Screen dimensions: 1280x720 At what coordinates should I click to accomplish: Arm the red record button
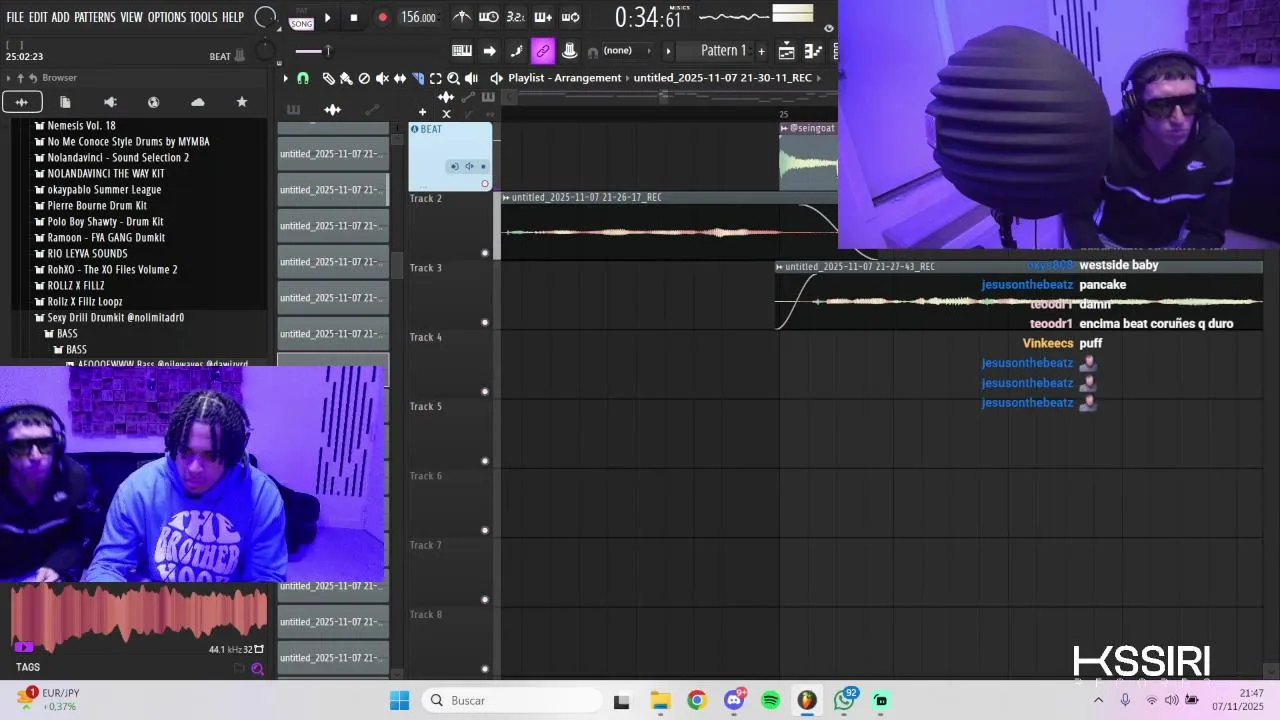coord(382,17)
